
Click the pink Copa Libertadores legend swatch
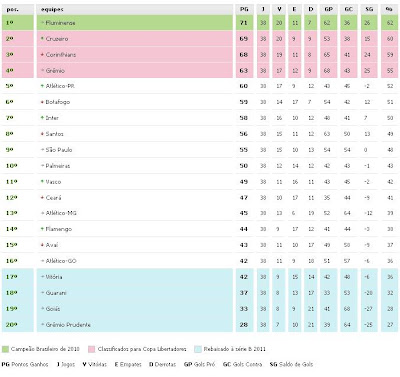click(x=92, y=349)
